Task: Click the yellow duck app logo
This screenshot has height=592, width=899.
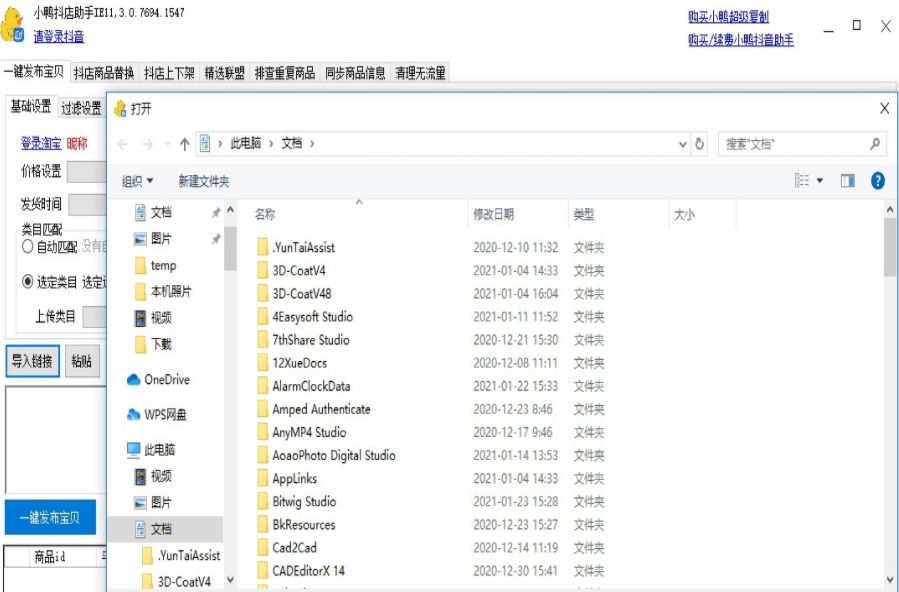Action: tap(13, 25)
